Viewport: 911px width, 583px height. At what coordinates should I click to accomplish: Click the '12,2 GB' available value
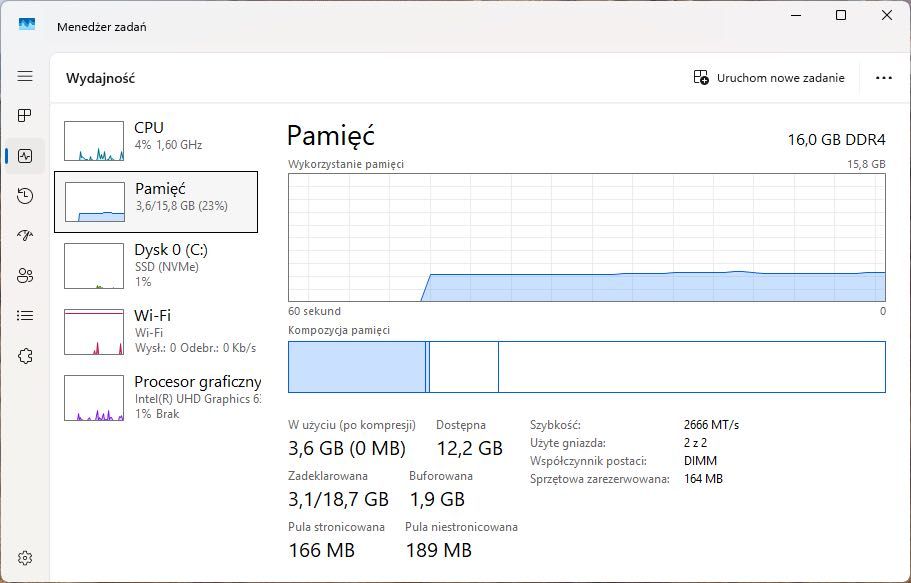tap(469, 448)
